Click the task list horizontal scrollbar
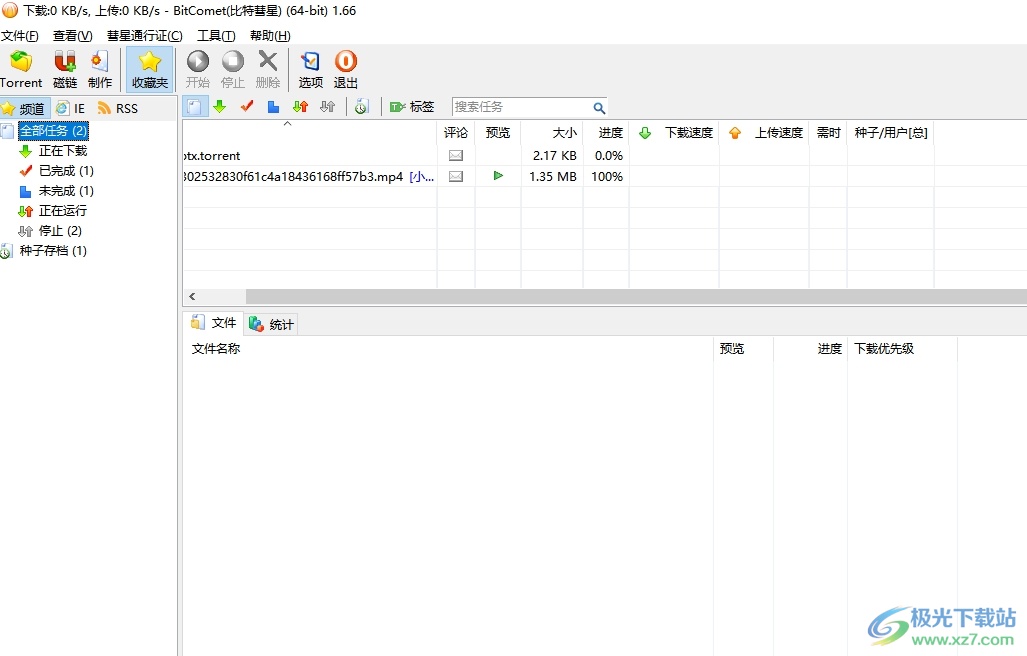 [635, 296]
